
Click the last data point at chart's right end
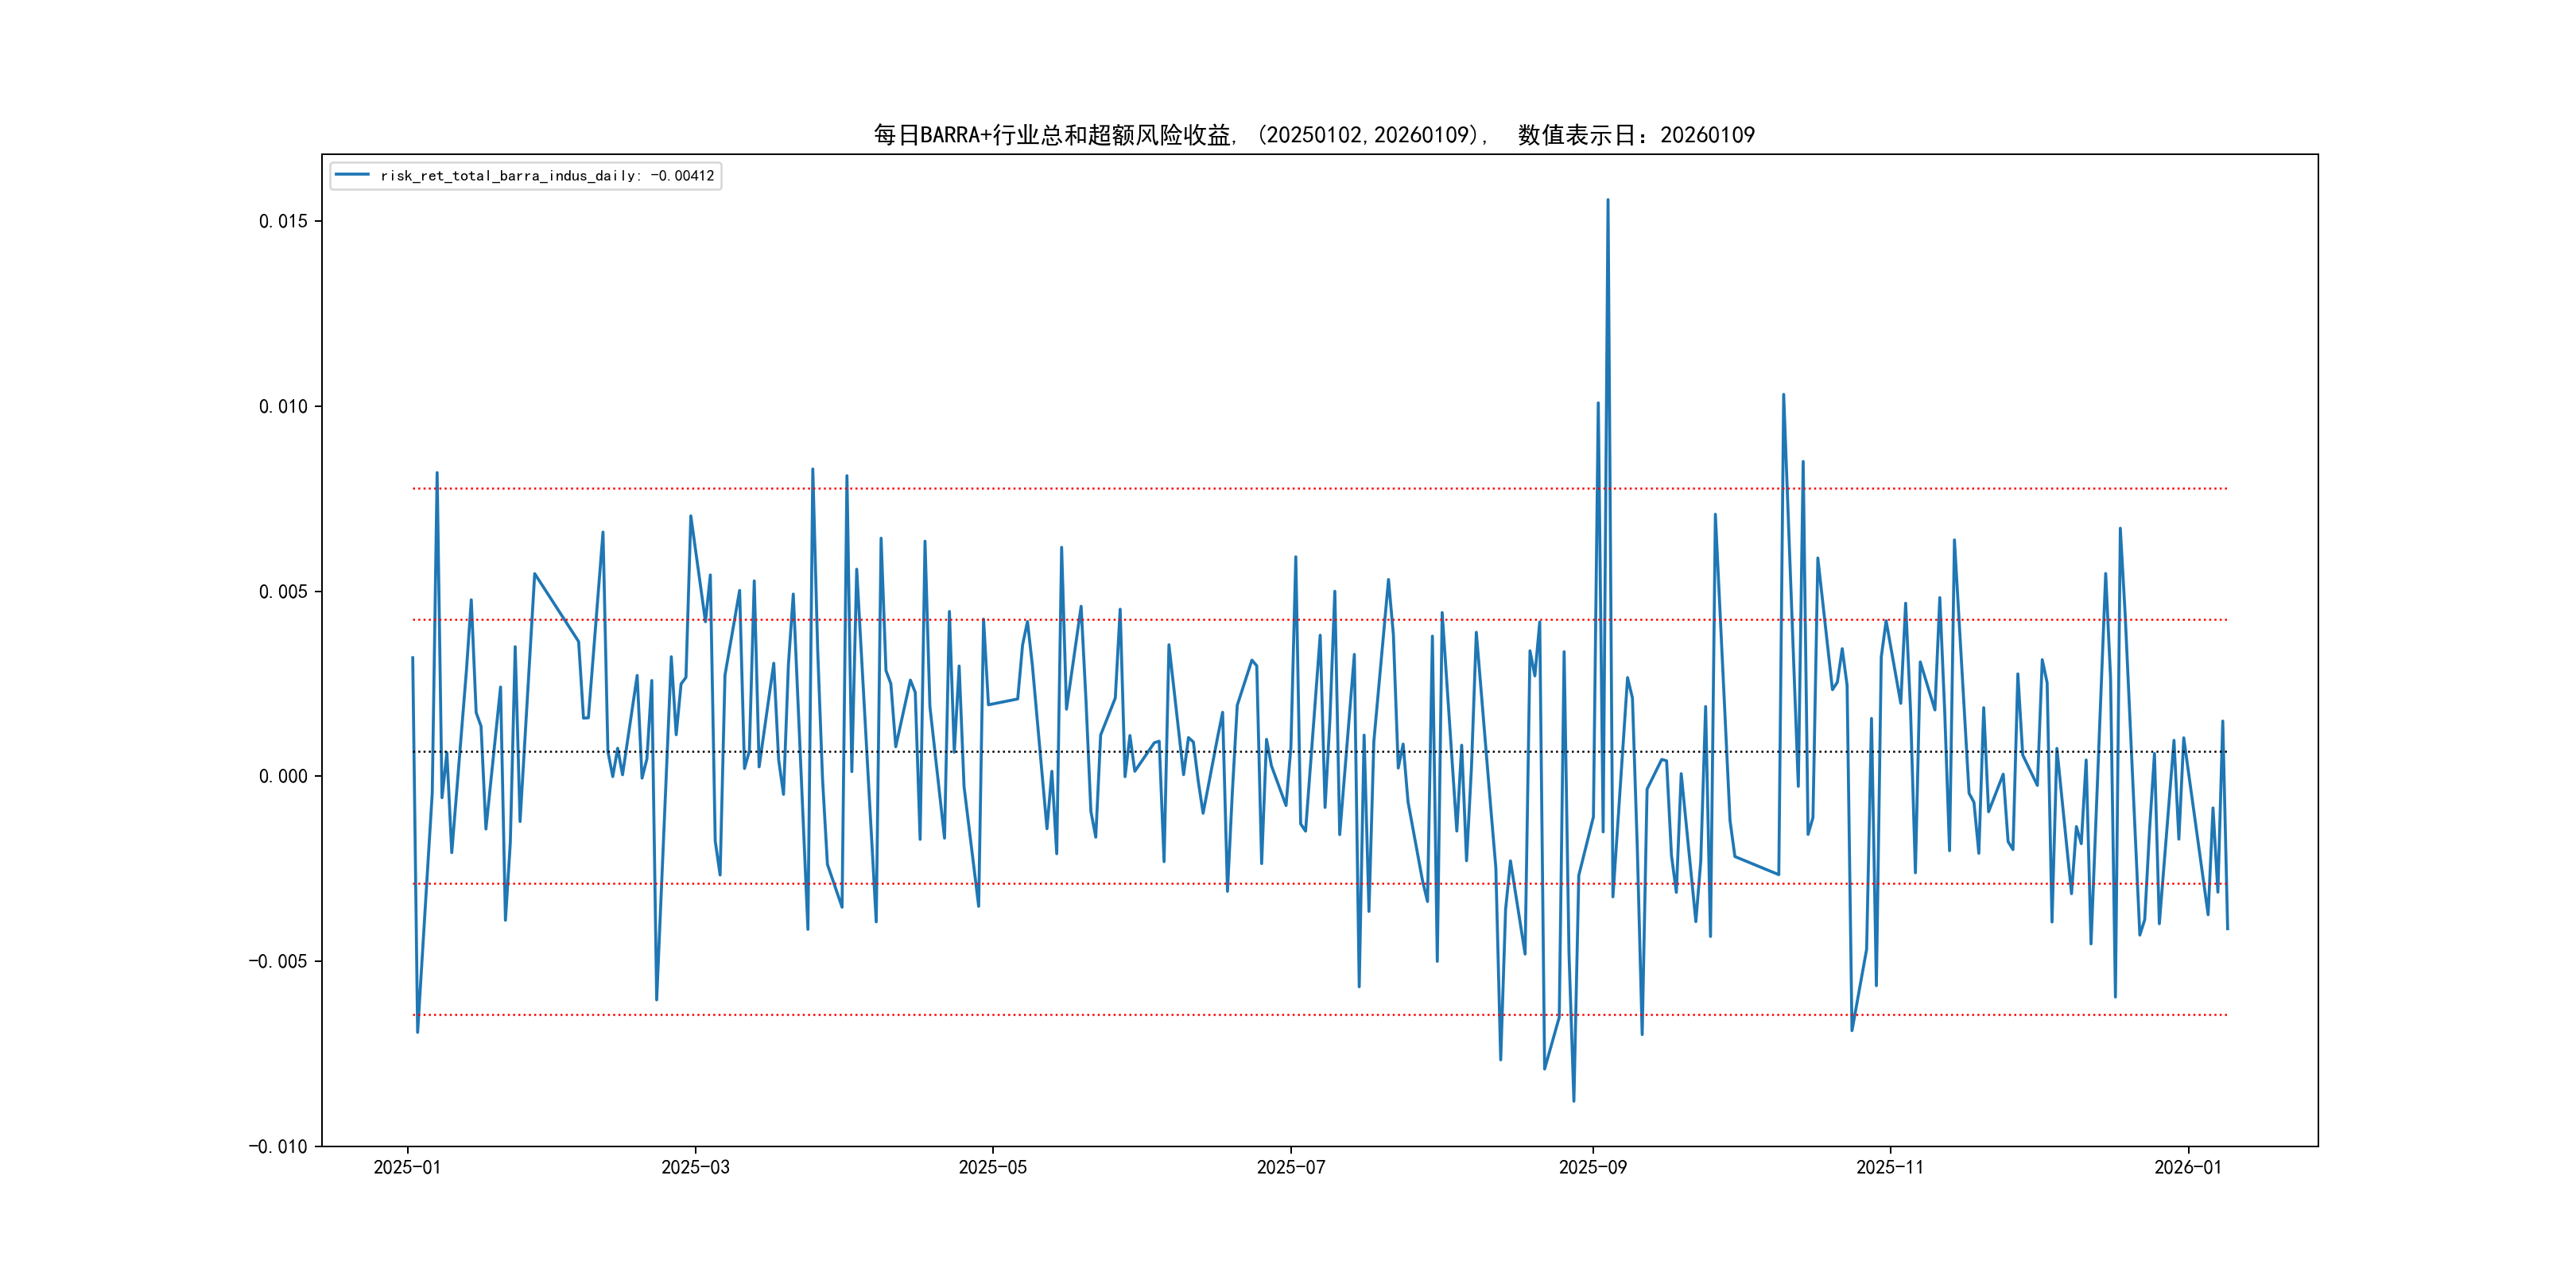(2227, 928)
